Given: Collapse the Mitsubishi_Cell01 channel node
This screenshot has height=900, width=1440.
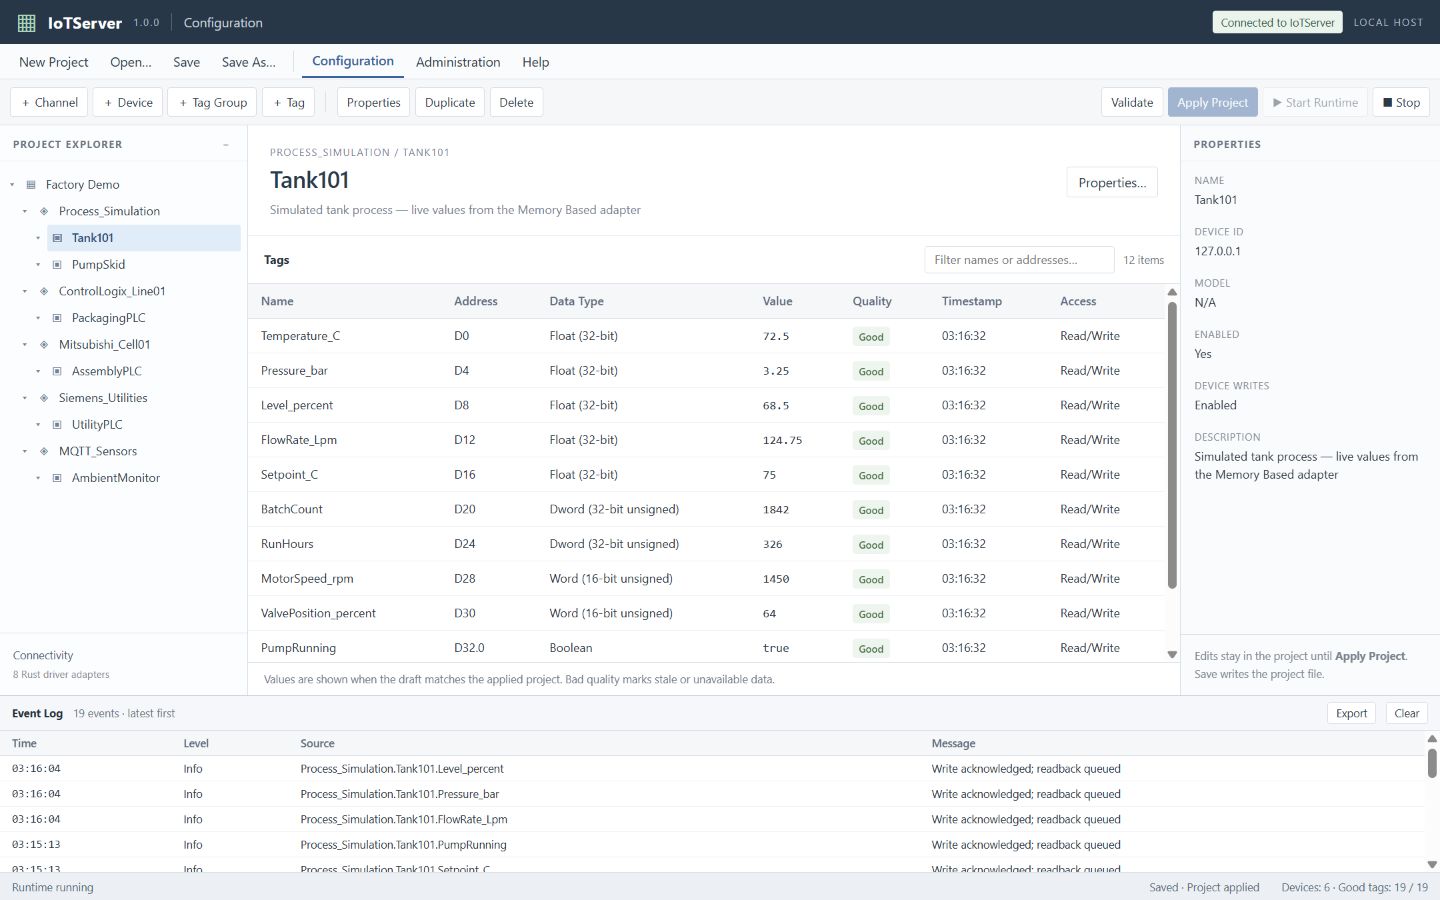Looking at the screenshot, I should click(x=25, y=345).
